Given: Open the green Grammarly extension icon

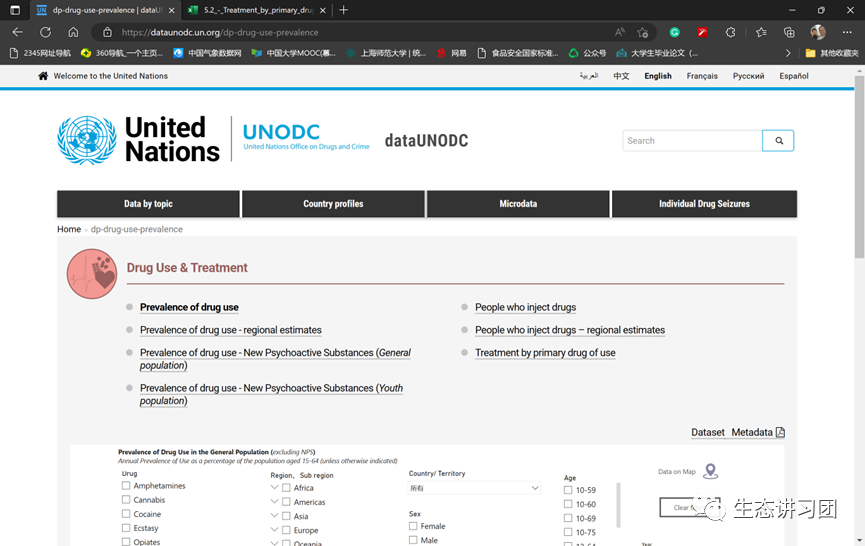Looking at the screenshot, I should [674, 32].
